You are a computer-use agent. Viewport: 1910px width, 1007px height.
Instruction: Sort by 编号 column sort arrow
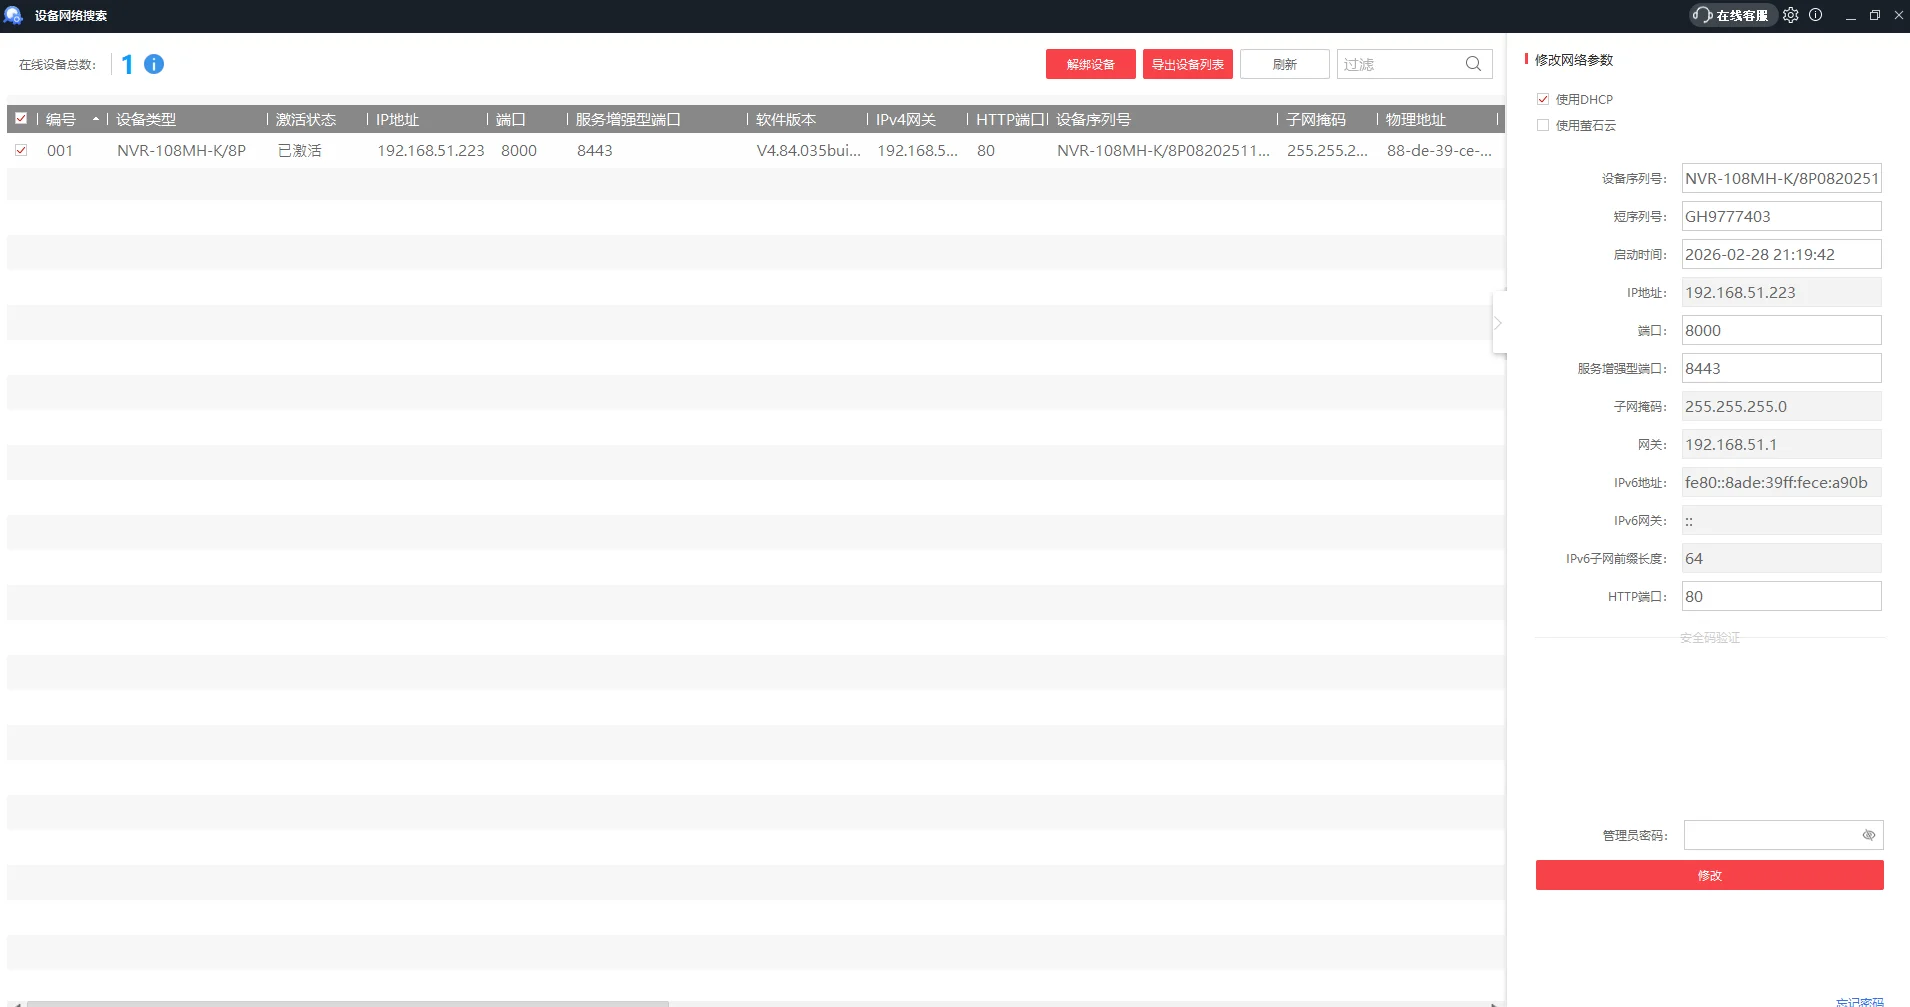click(x=96, y=119)
